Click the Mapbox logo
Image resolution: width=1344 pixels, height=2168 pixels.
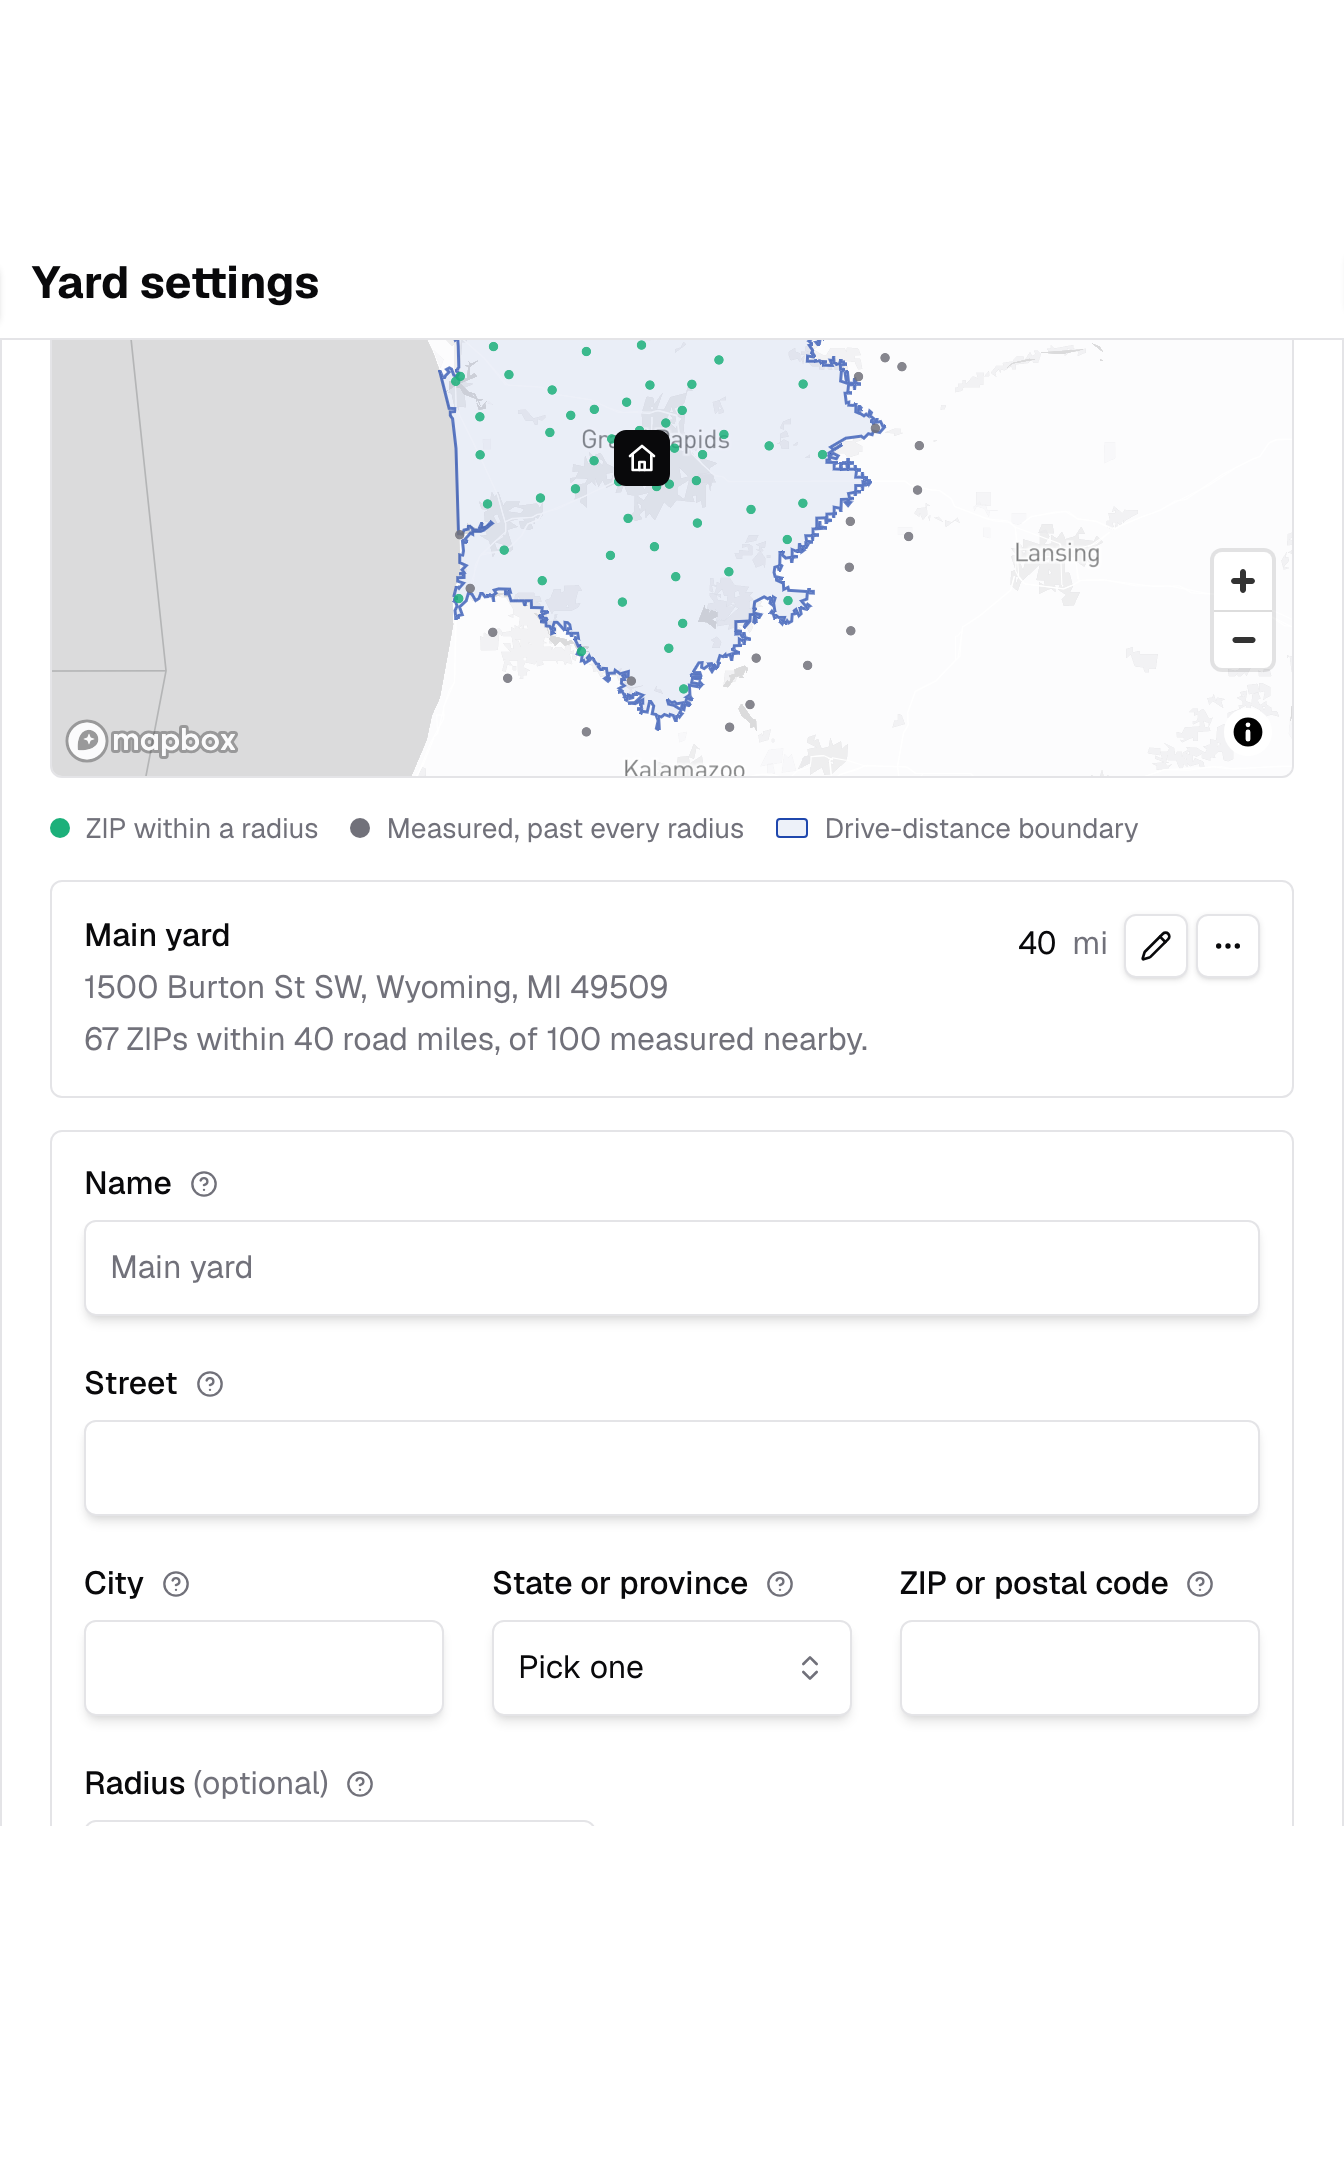pyautogui.click(x=152, y=741)
